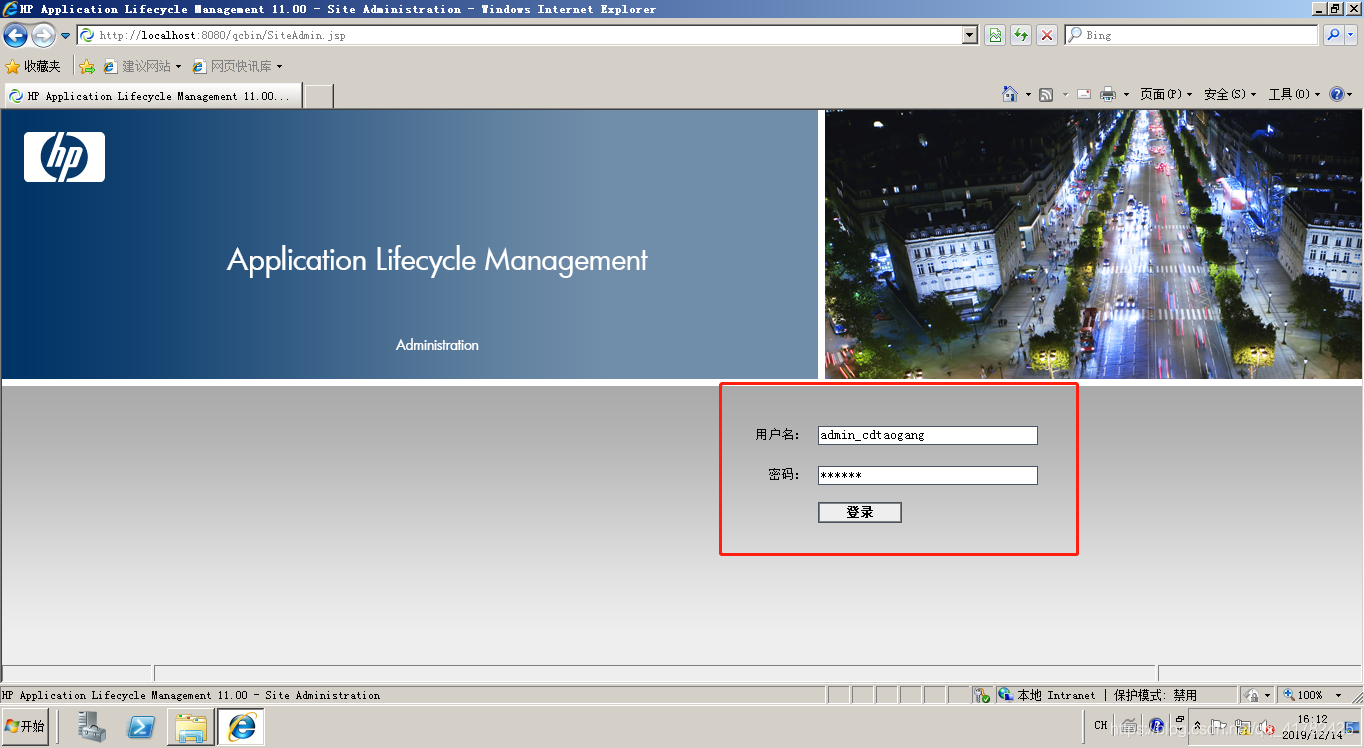Viewport: 1364px width, 748px height.
Task: Click the magnifier Search button
Action: click(x=1333, y=35)
